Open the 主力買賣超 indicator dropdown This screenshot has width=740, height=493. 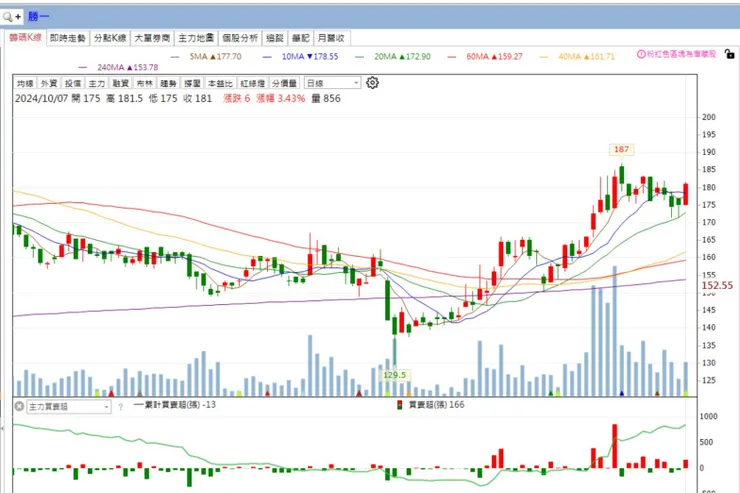tap(69, 407)
